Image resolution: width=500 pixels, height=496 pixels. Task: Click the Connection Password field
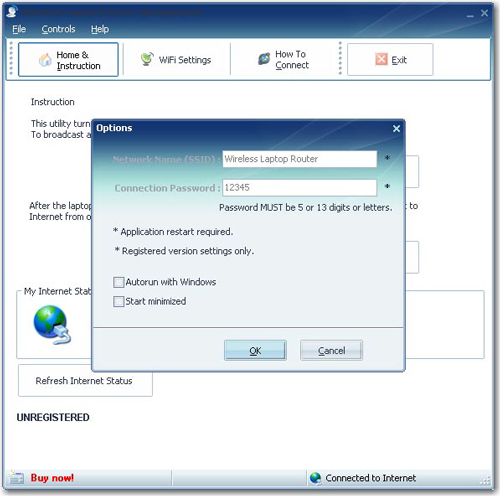point(300,188)
